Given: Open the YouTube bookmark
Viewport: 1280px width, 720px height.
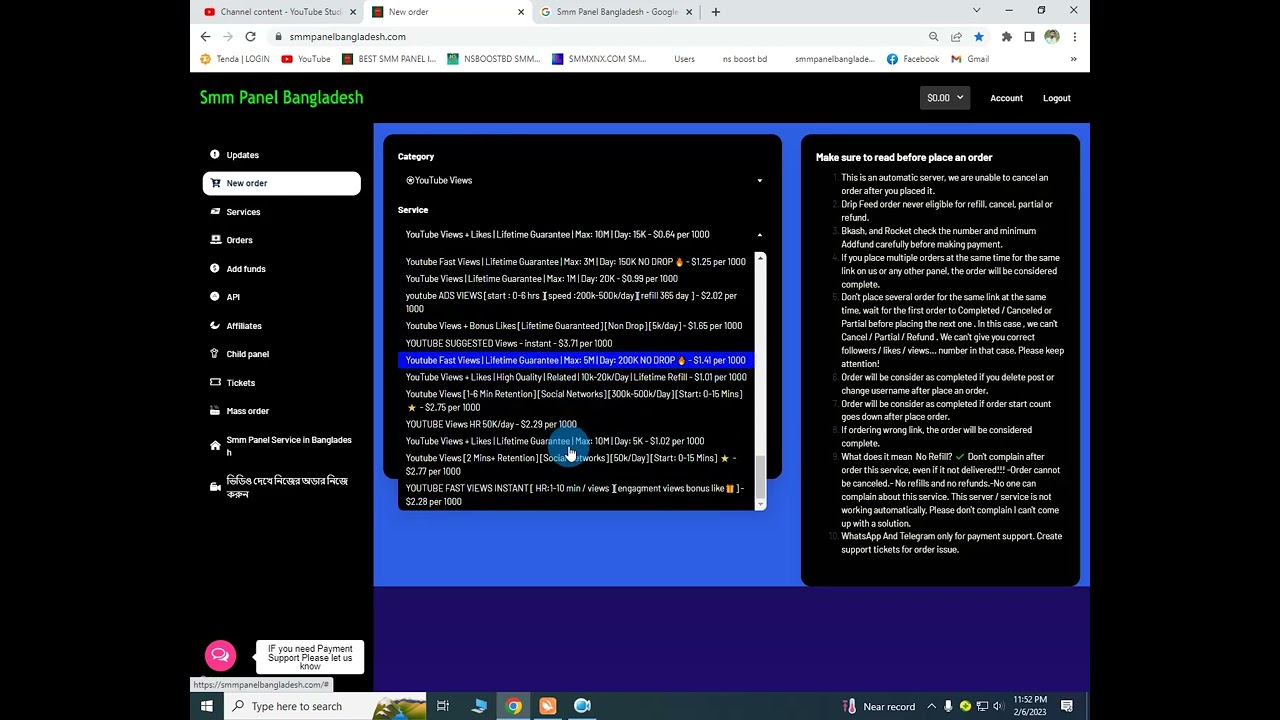Looking at the screenshot, I should tap(305, 59).
